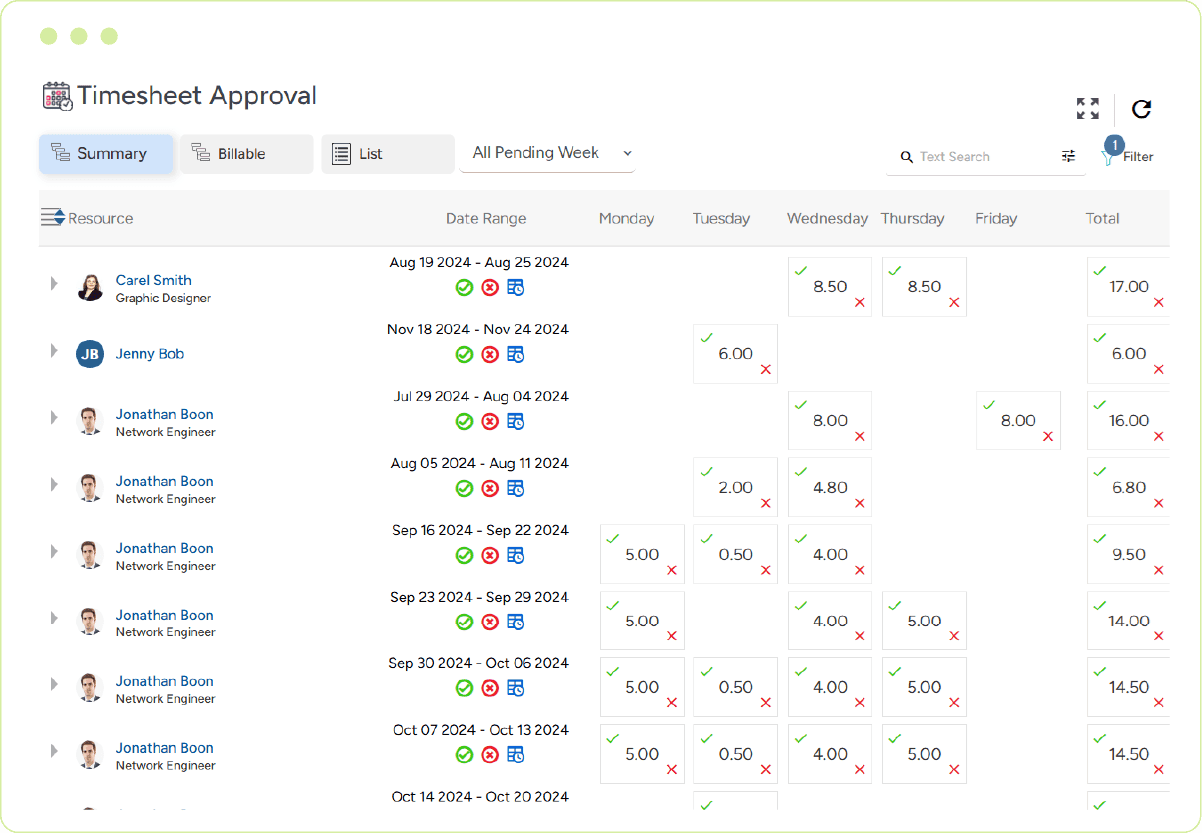Reject Tuesday's 6.00 hours for Jenny Bob
1202x833 pixels.
[766, 371]
